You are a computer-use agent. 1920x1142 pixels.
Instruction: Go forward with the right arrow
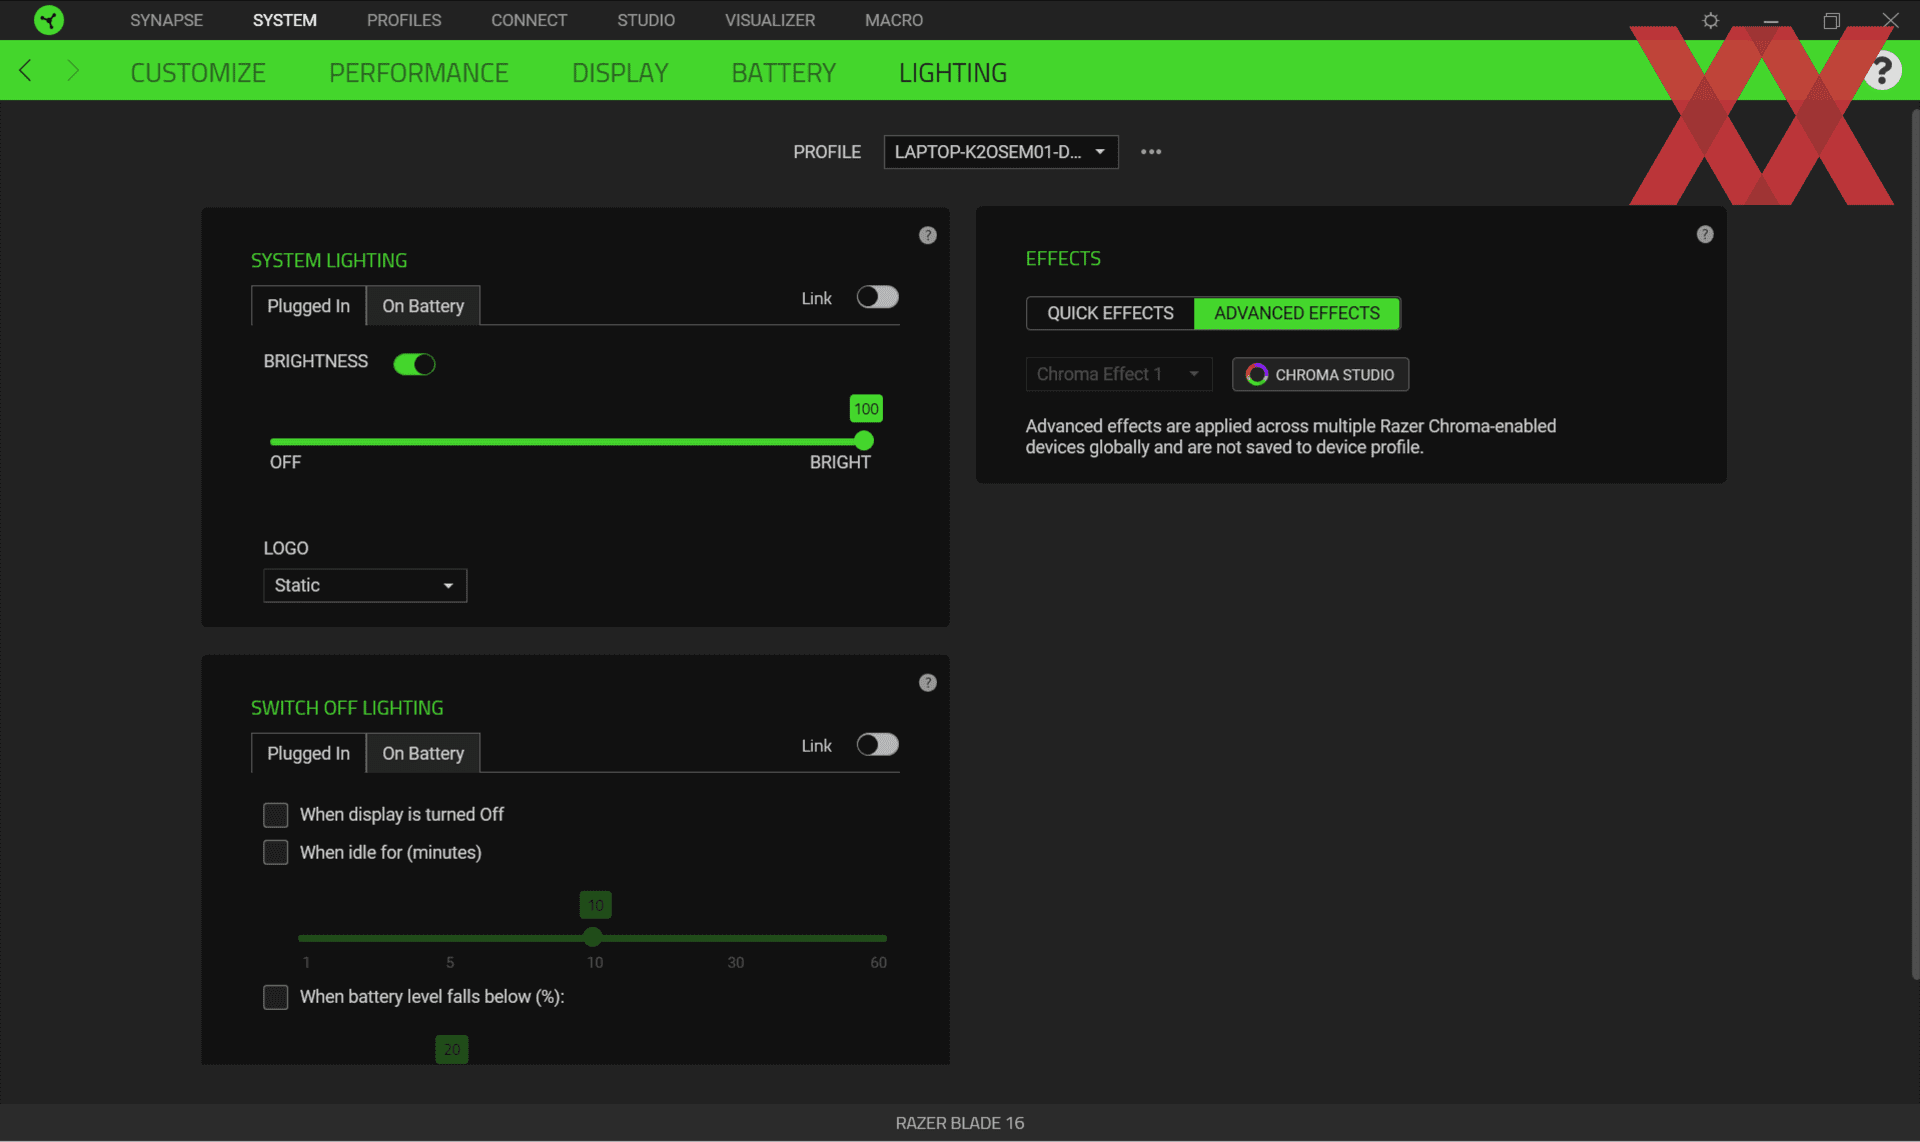[72, 70]
